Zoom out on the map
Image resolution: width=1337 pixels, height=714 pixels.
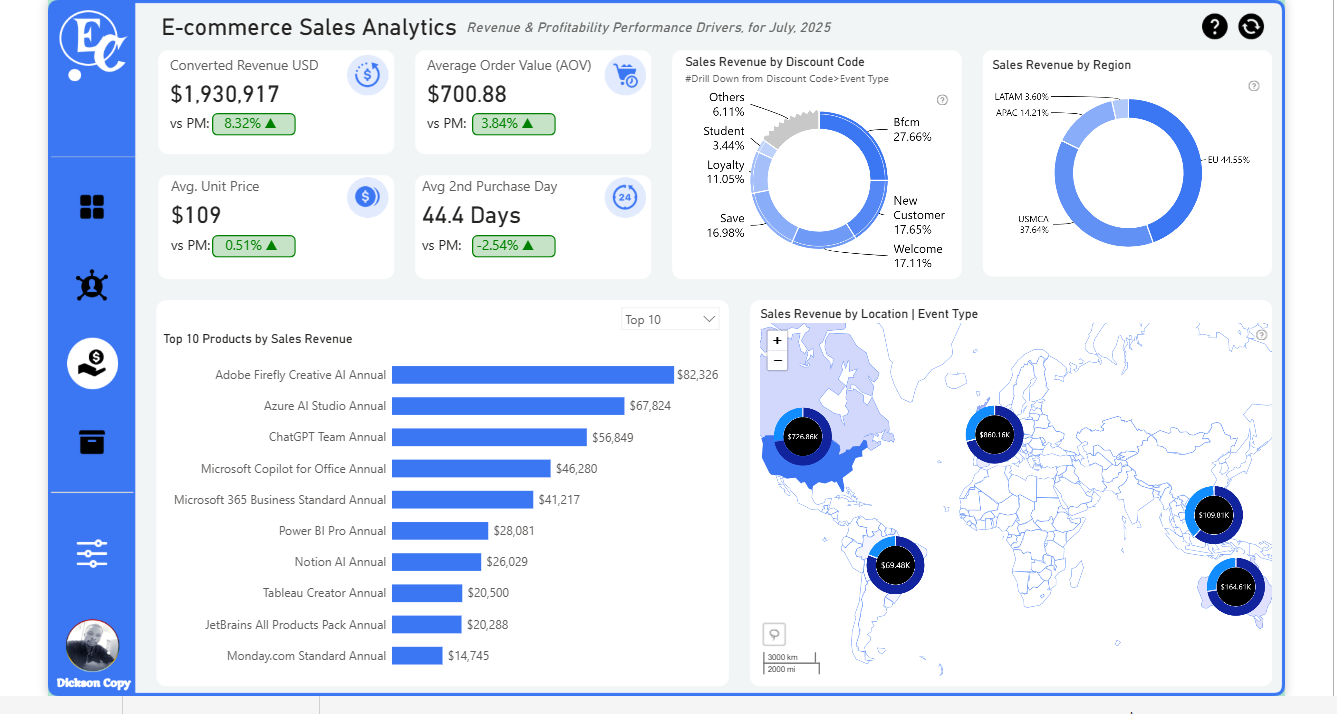777,360
